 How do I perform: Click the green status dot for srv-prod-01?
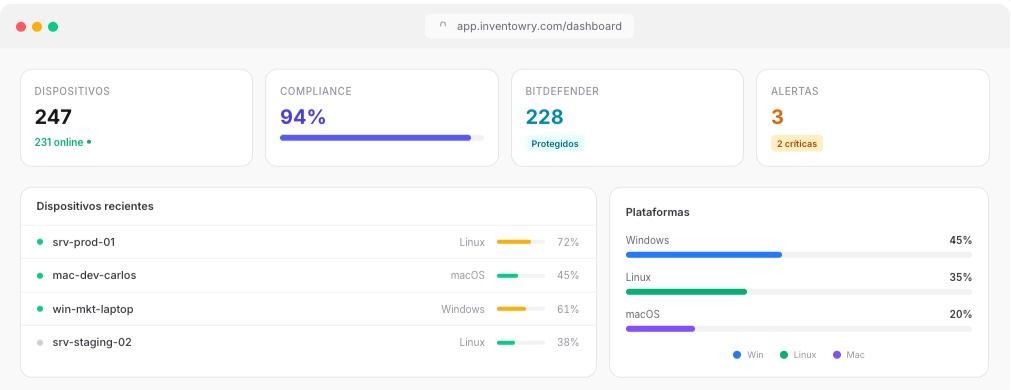tap(40, 242)
